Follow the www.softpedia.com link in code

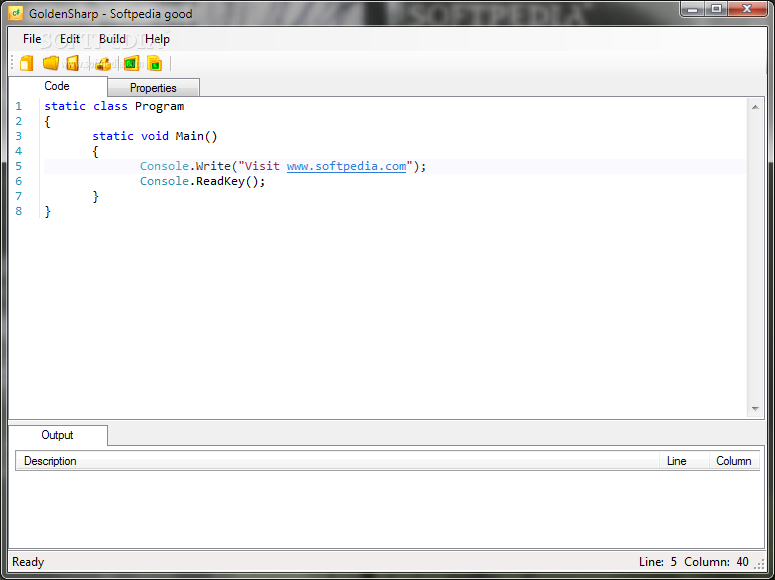coord(346,166)
